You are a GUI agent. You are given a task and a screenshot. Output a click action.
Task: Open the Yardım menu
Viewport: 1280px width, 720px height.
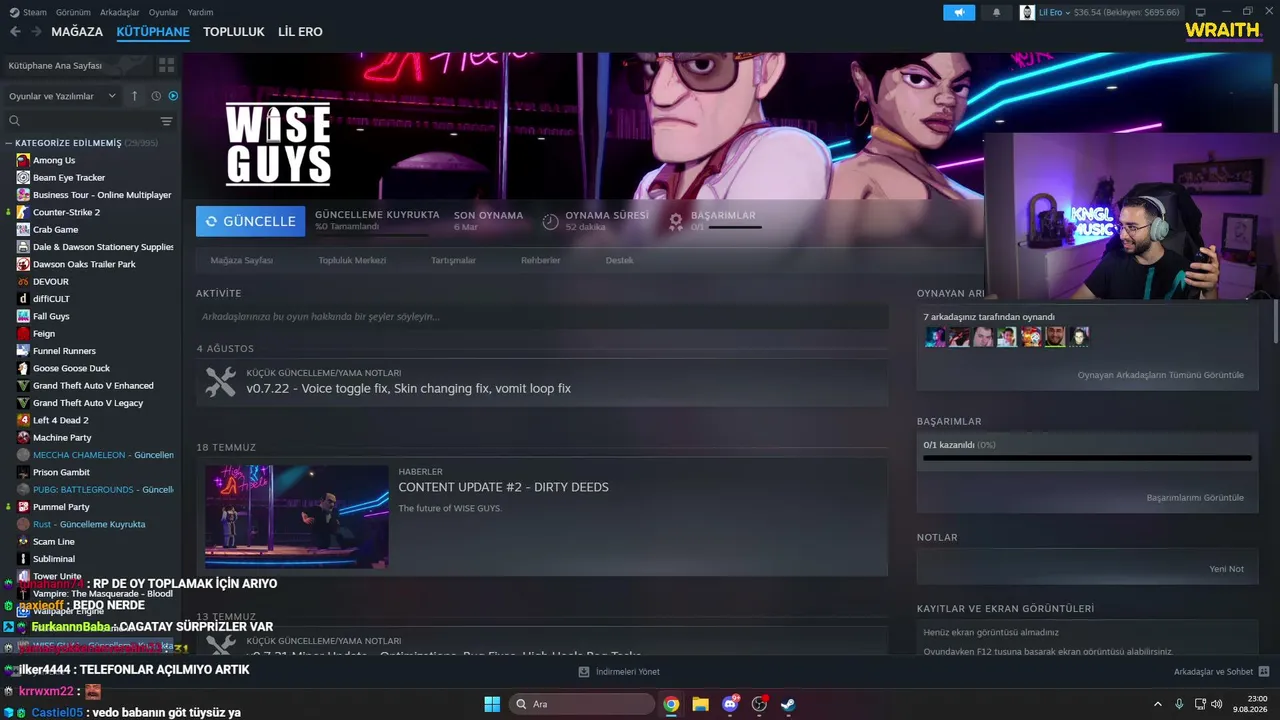(200, 13)
